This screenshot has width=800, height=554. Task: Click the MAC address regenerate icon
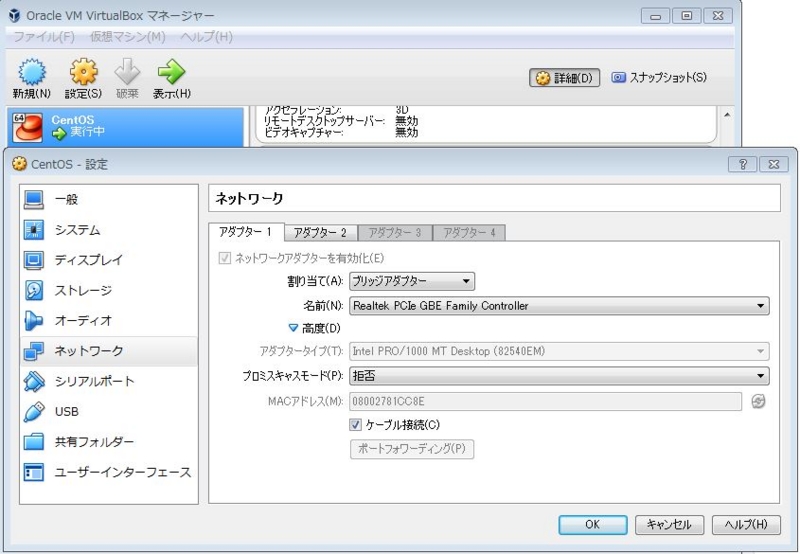(x=758, y=401)
